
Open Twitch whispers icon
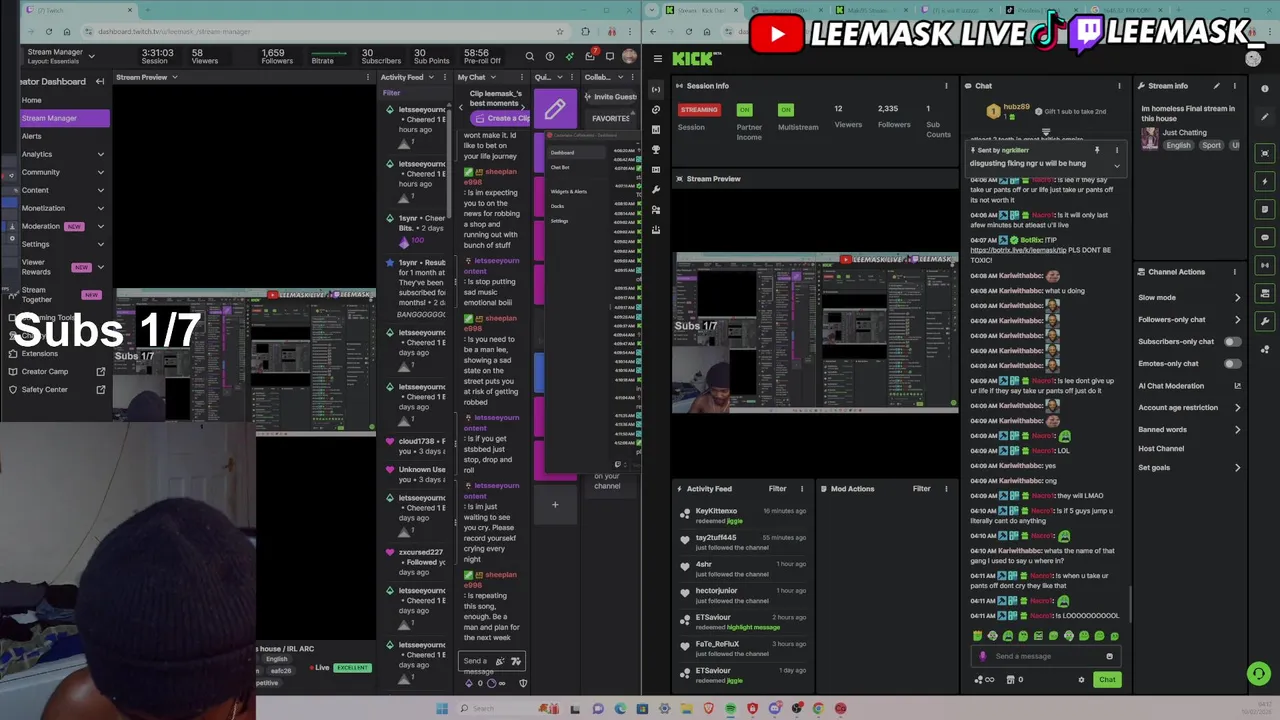coord(610,57)
